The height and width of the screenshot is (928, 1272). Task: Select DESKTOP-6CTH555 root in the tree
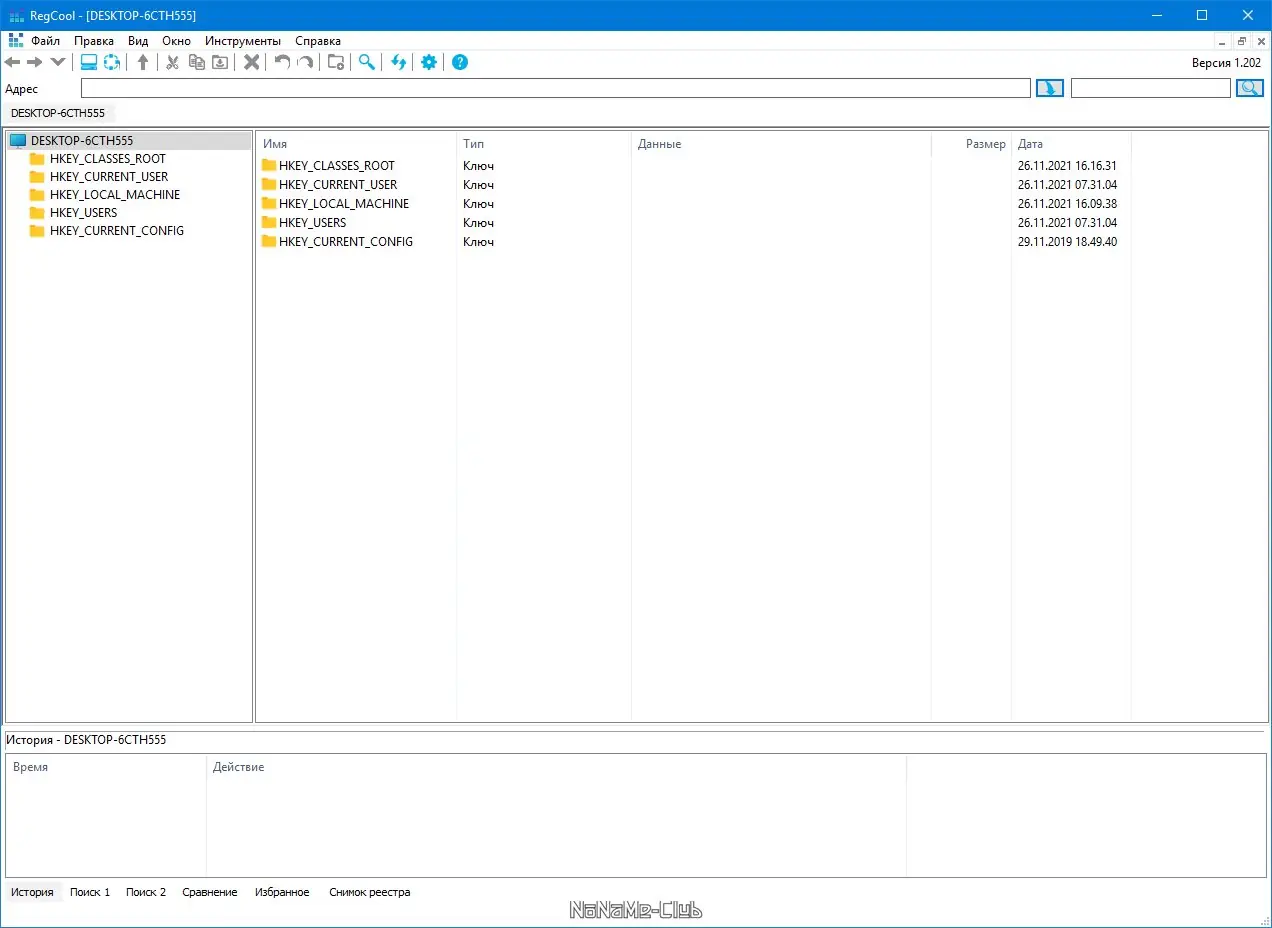pos(82,141)
